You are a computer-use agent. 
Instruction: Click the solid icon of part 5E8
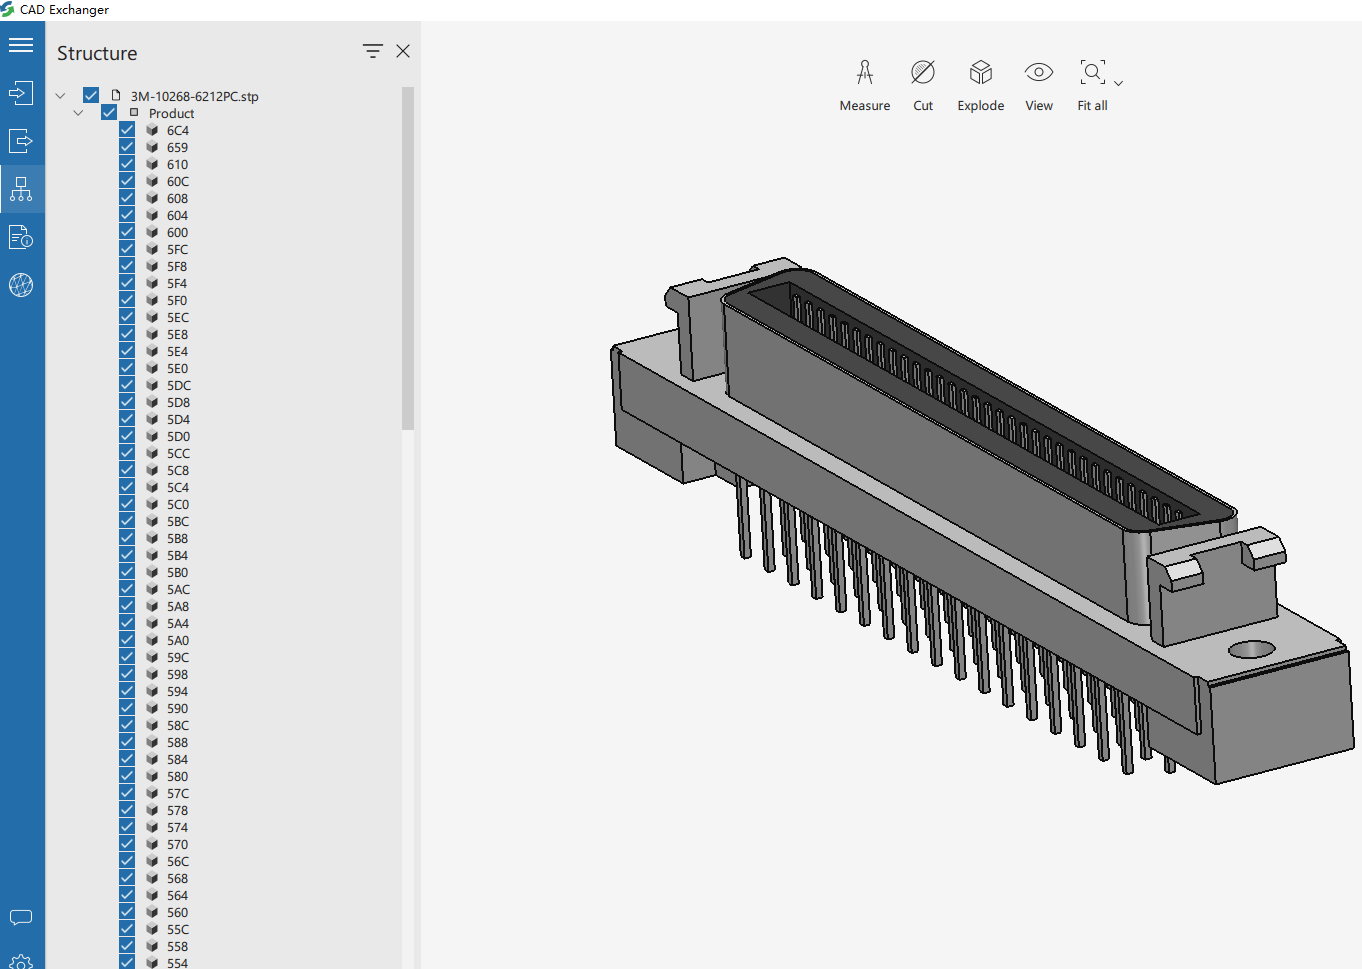coord(152,334)
